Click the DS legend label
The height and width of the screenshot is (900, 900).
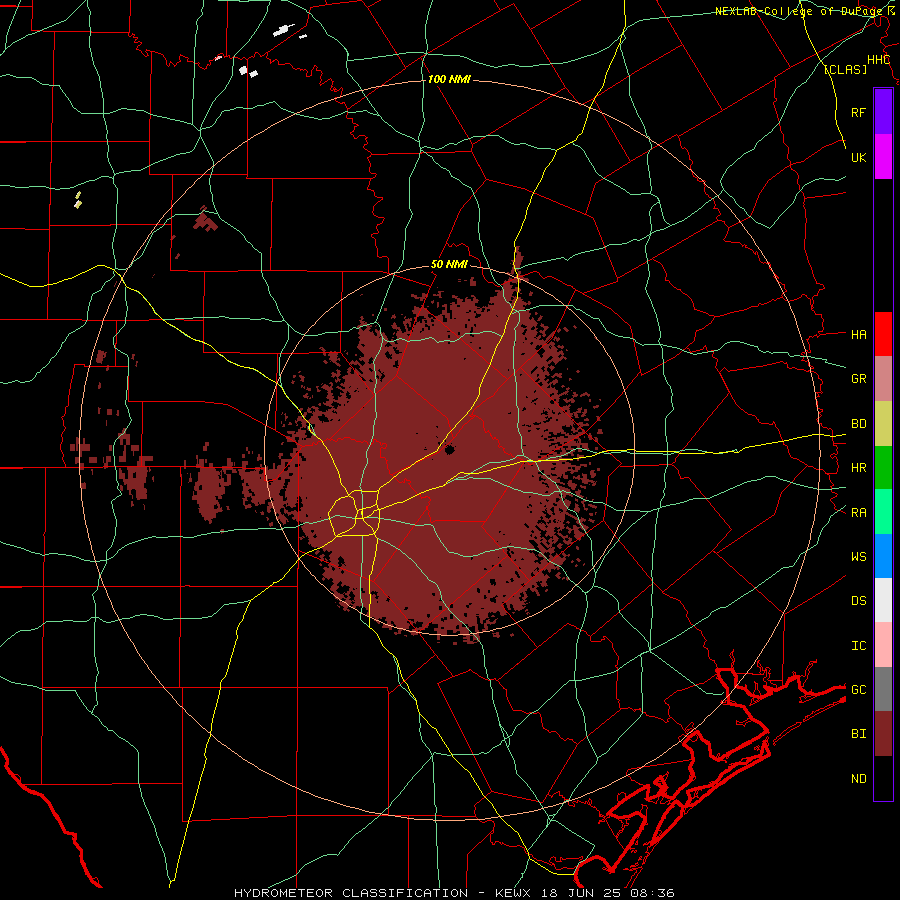(858, 601)
